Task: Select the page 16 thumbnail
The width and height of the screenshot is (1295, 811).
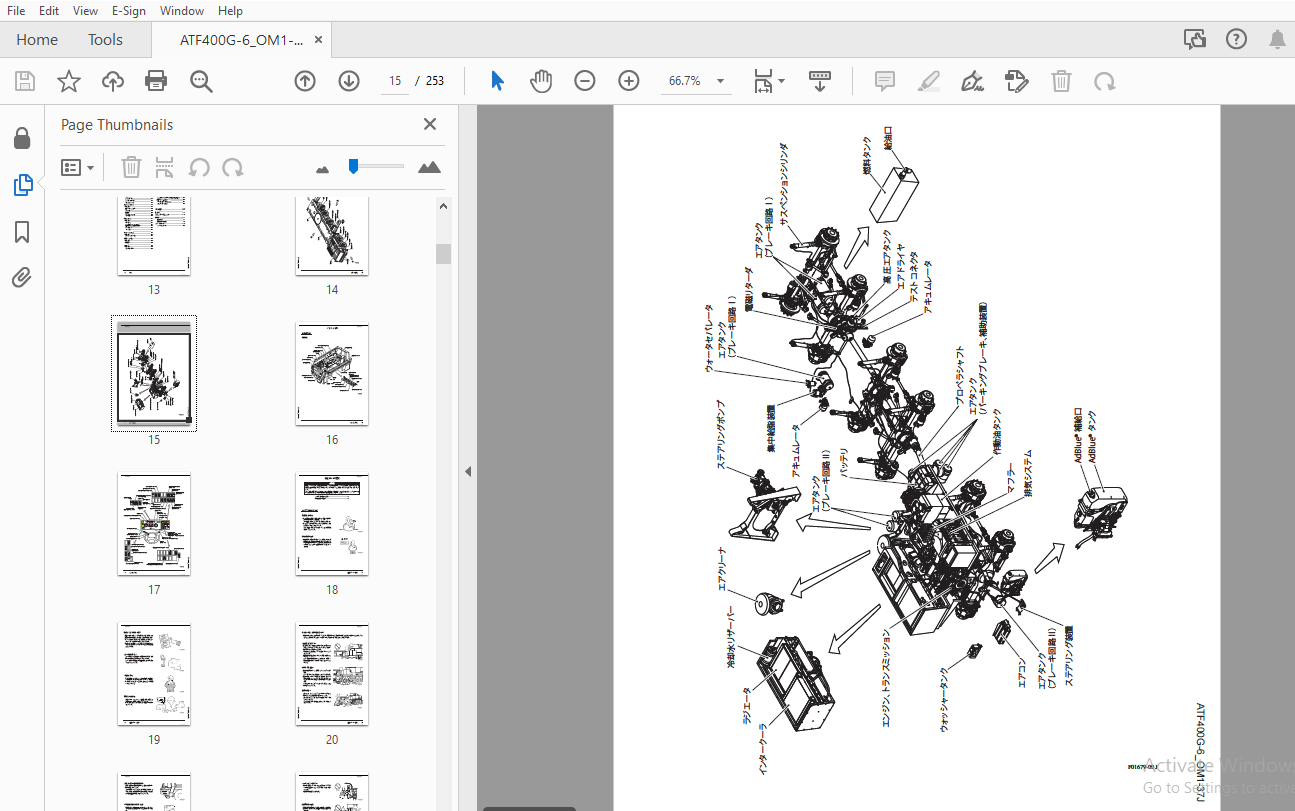Action: (332, 374)
